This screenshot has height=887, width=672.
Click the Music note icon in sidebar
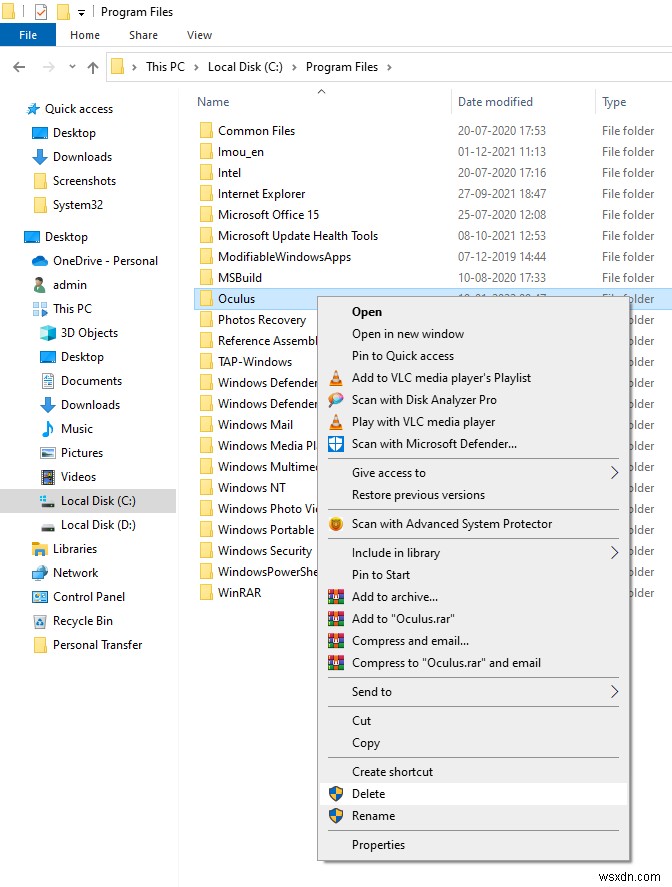click(x=48, y=429)
